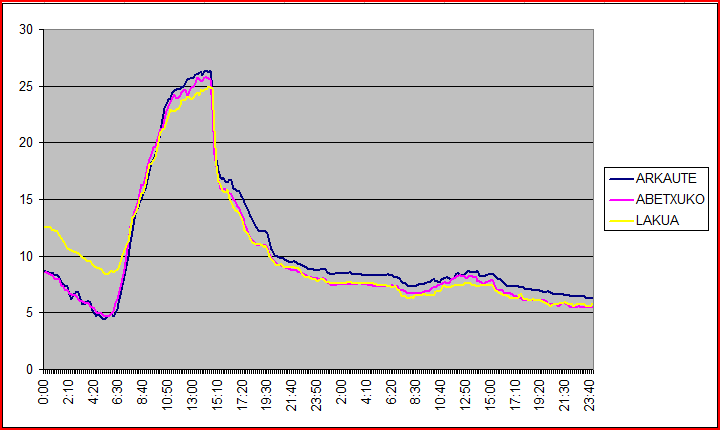Select the ABETXUKO legend entry
720x430 pixels.
click(x=657, y=199)
